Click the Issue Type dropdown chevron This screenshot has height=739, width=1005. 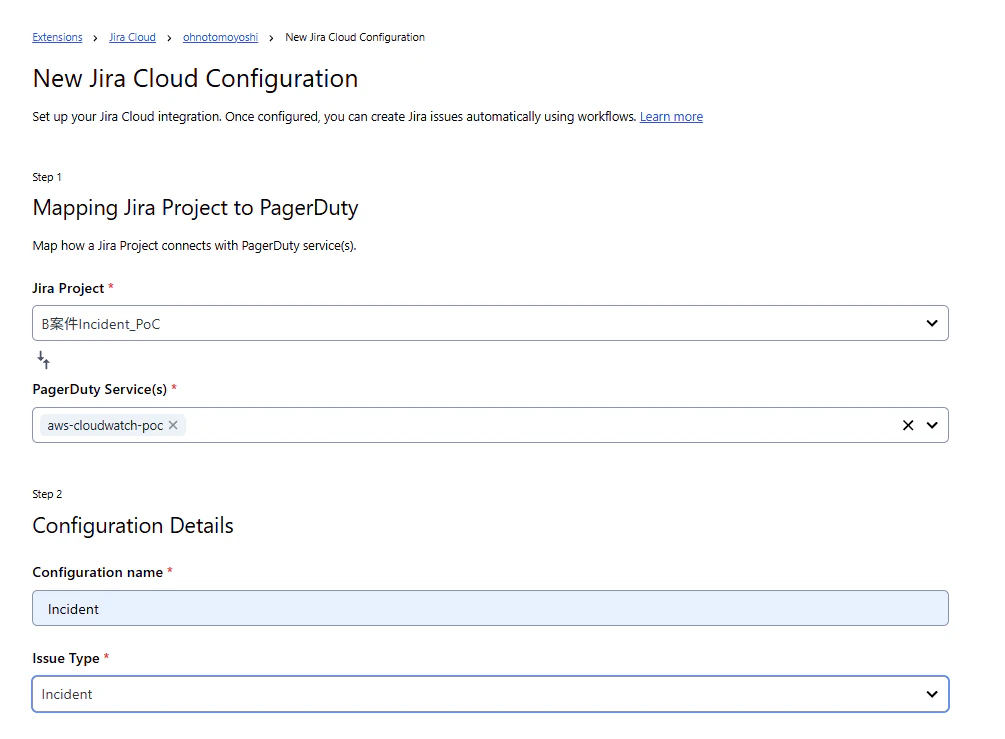[x=932, y=694]
